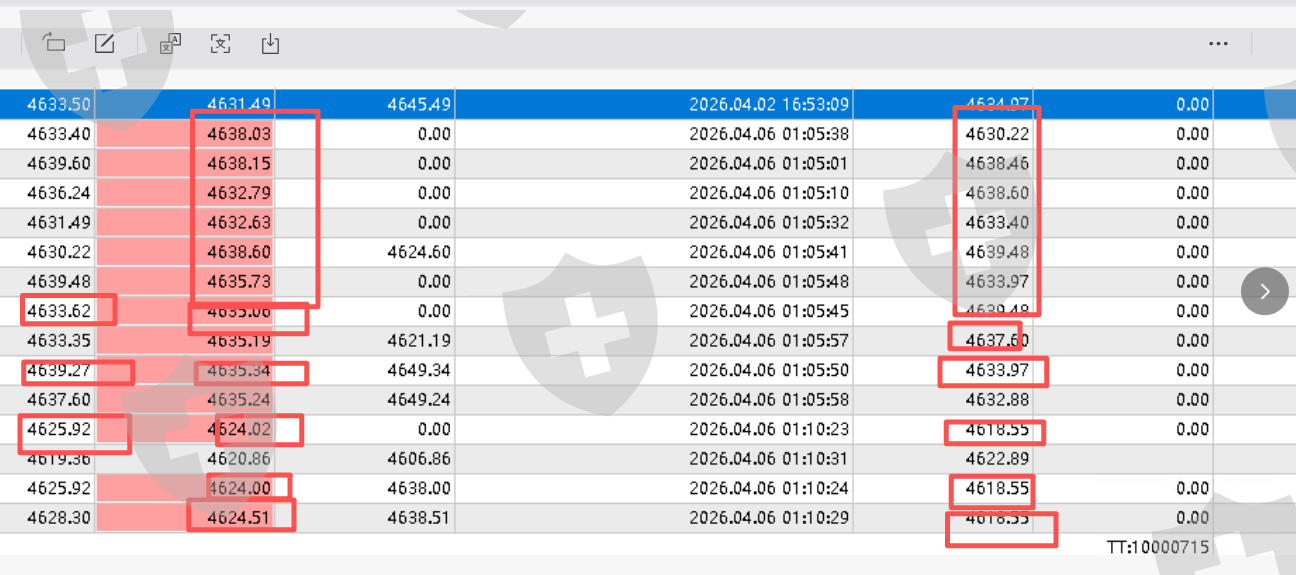Click the translate text icon
This screenshot has height=575, width=1296.
pyautogui.click(x=170, y=43)
